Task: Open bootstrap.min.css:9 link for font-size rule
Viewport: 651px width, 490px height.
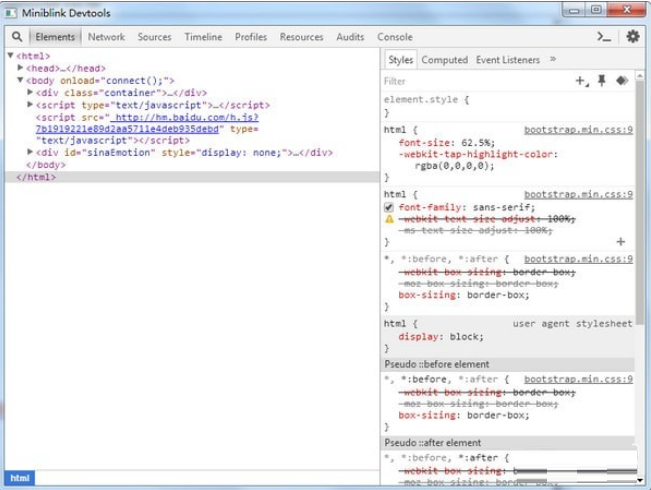Action: [578, 130]
